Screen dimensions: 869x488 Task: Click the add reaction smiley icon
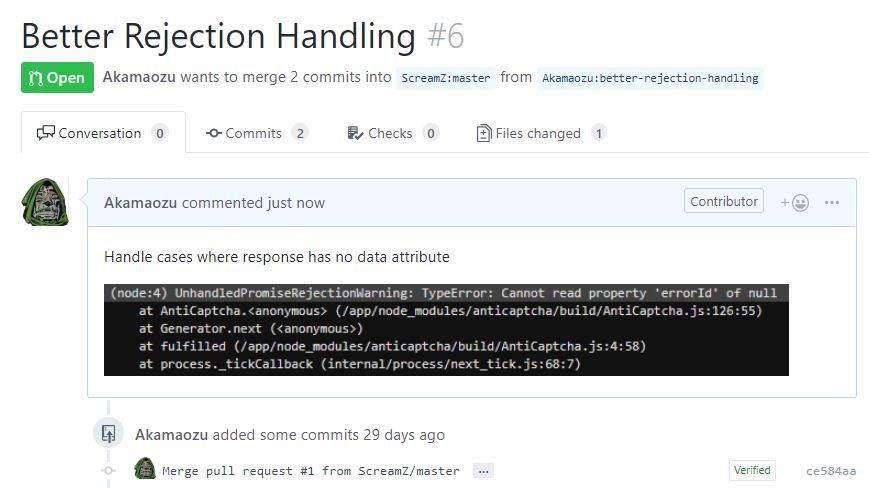[795, 203]
